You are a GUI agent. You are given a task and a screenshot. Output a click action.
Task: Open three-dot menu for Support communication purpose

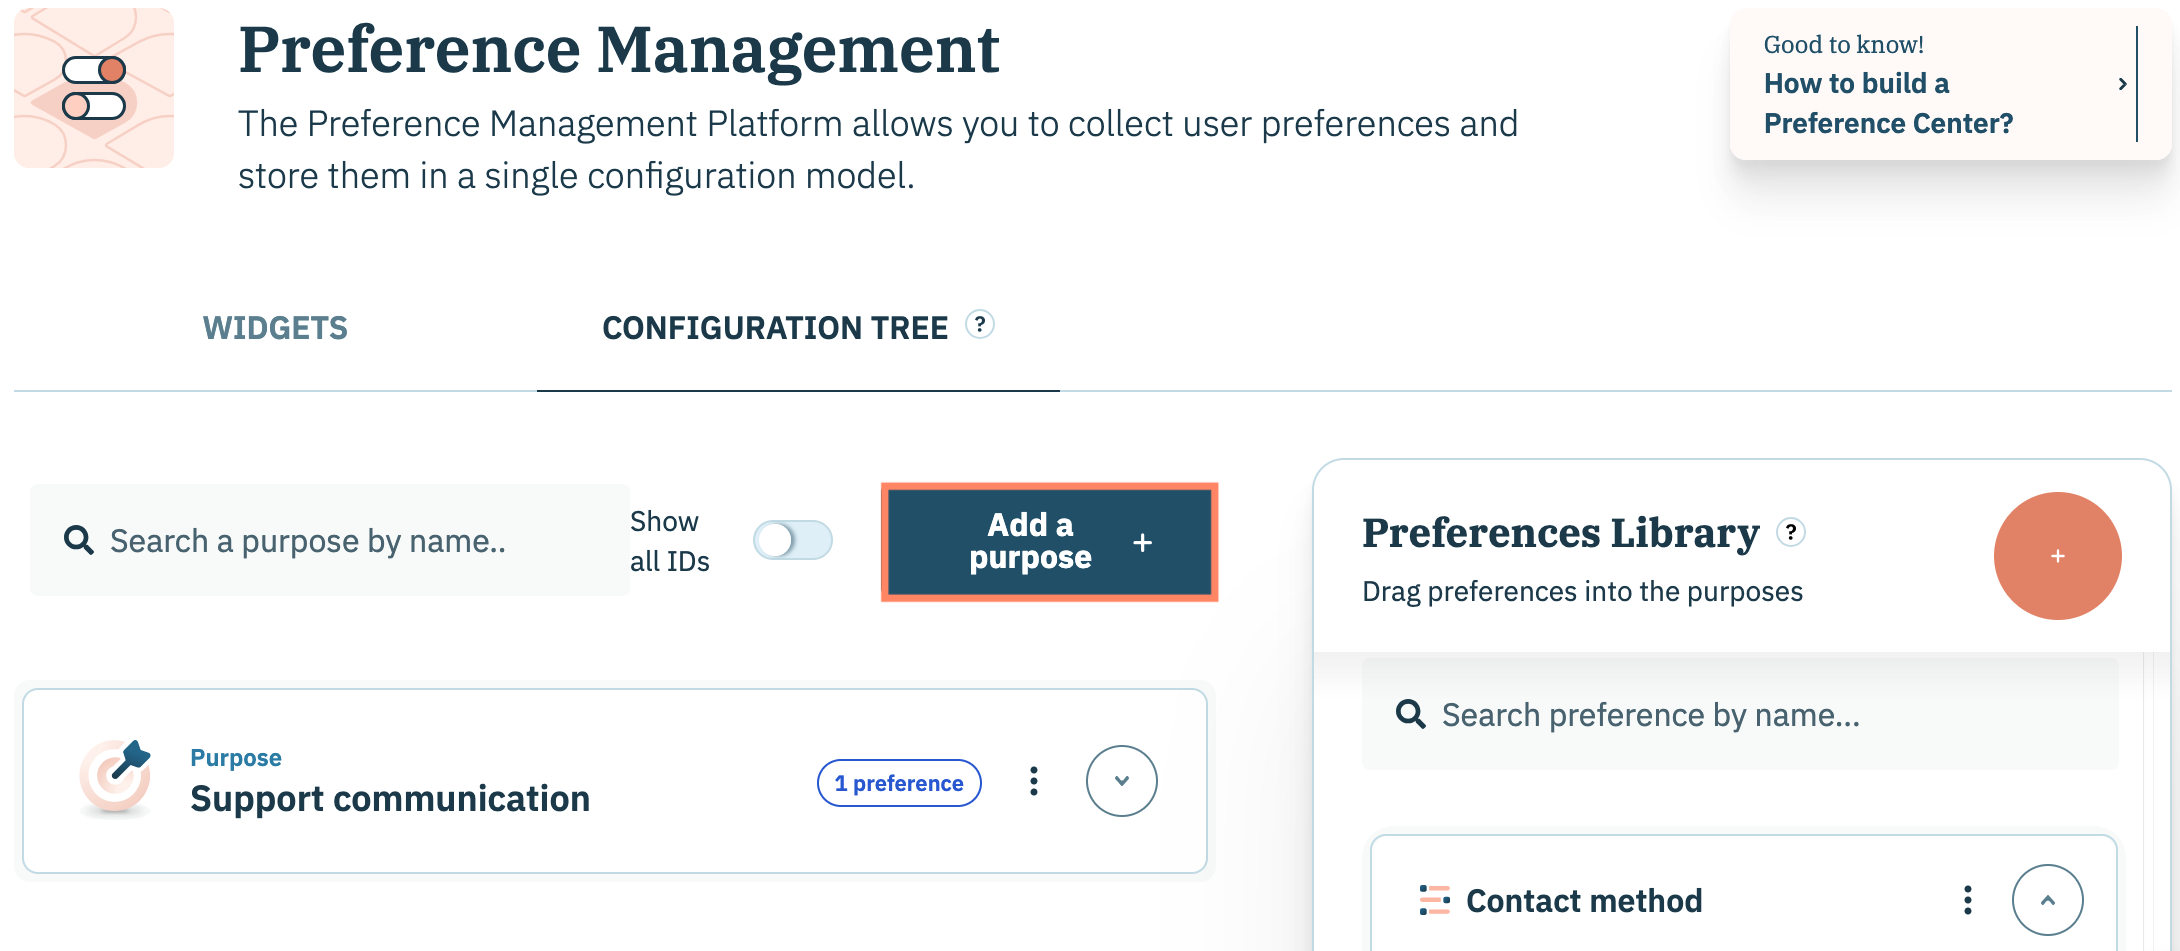click(x=1033, y=781)
